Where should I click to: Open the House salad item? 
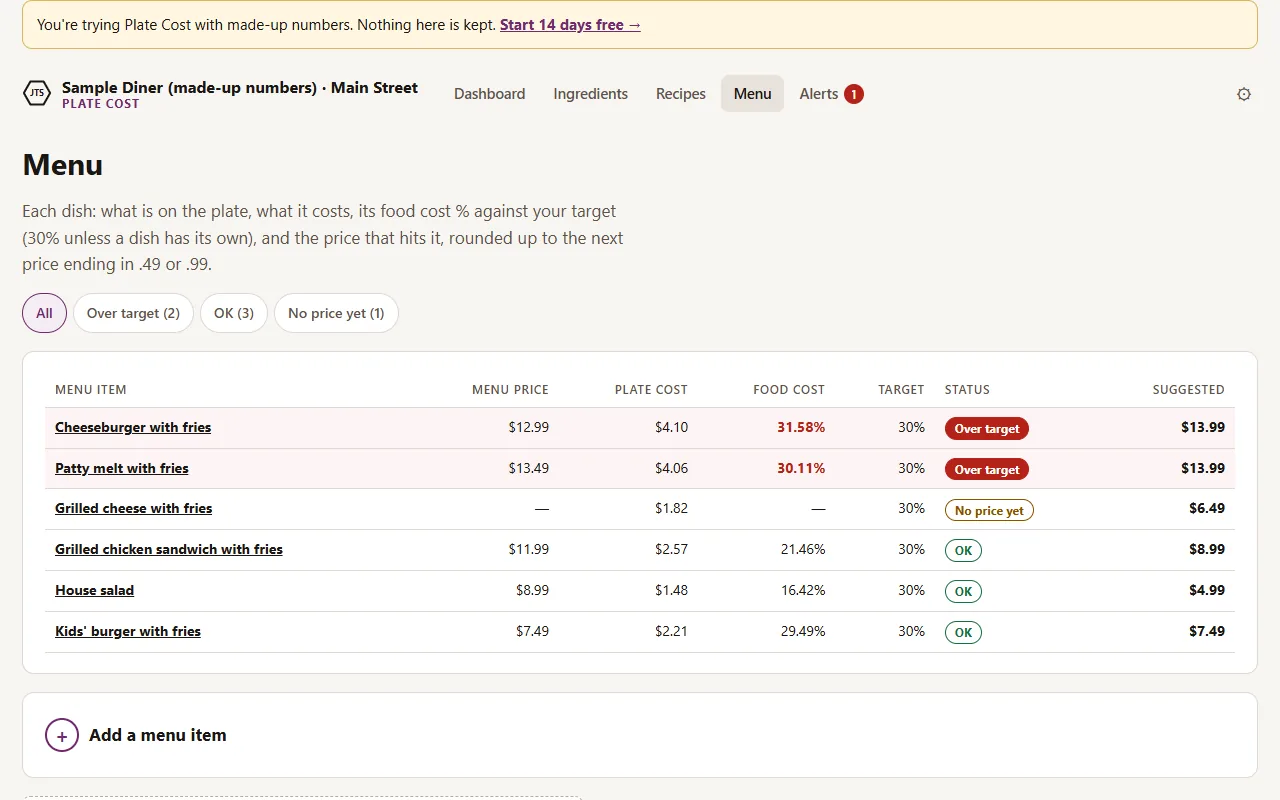tap(94, 590)
